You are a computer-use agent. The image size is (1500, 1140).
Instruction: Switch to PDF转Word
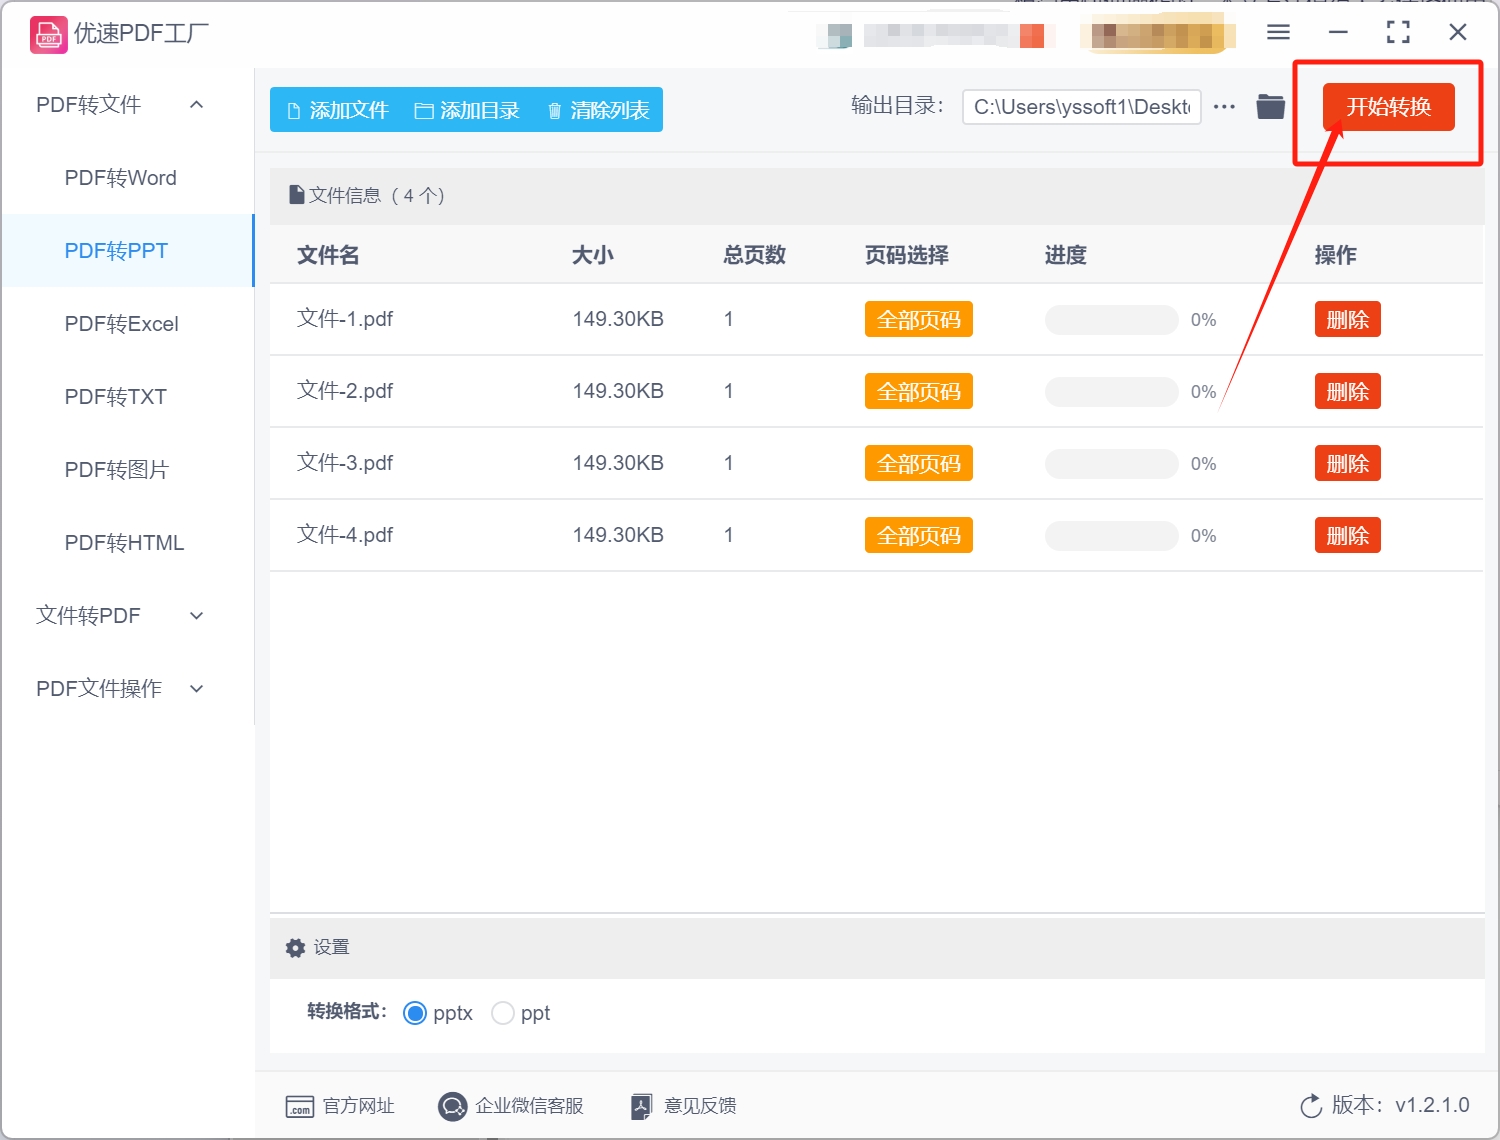[128, 178]
